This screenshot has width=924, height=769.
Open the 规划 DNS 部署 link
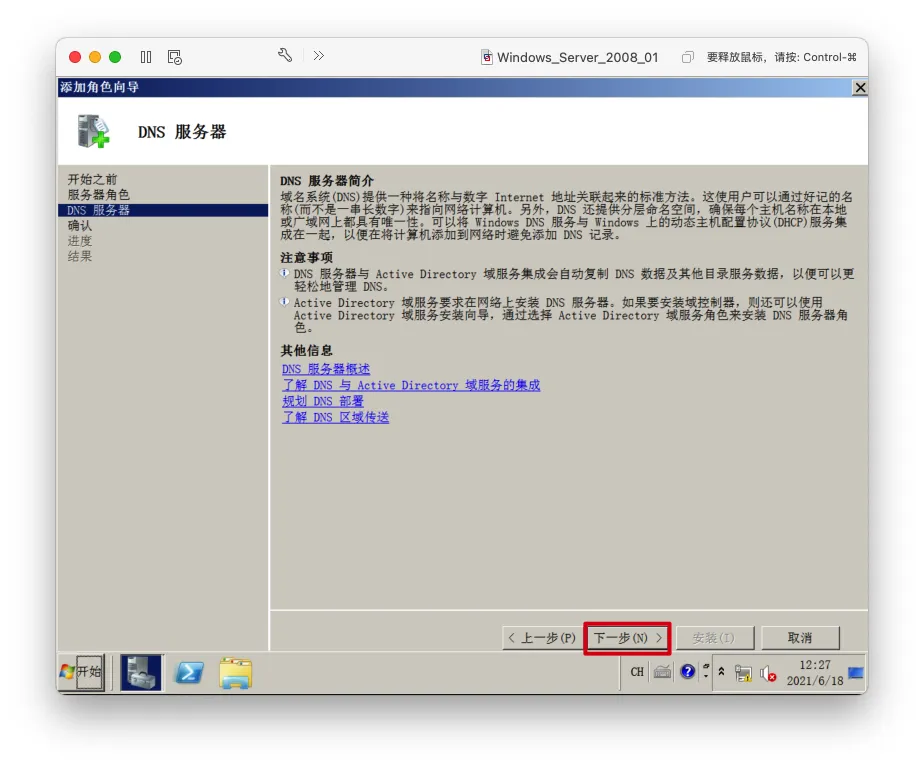click(323, 401)
